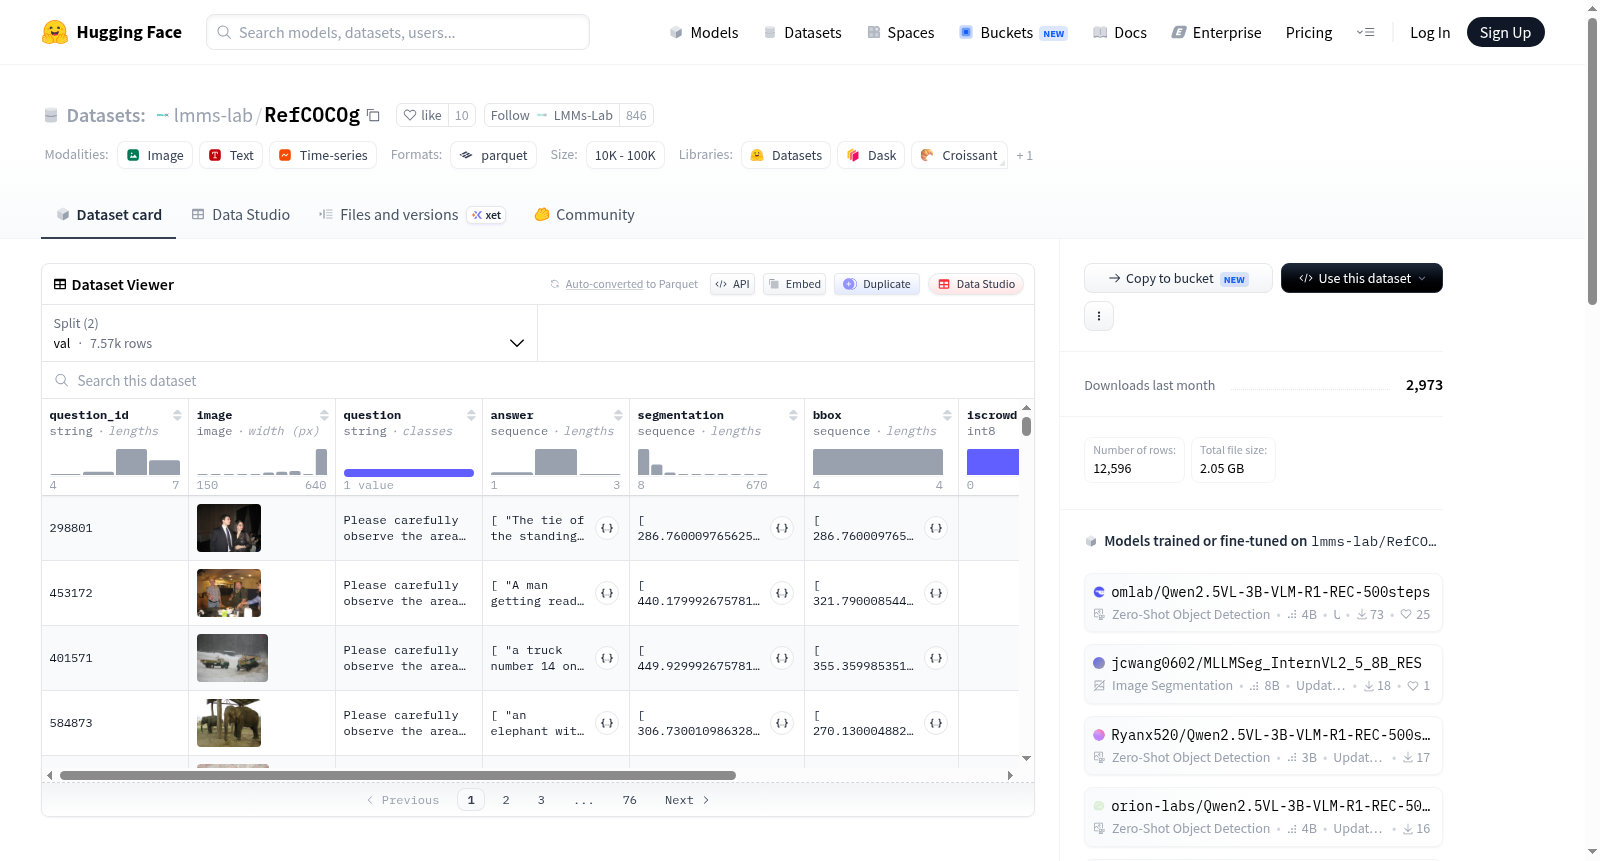Image resolution: width=1600 pixels, height=861 pixels.
Task: Like the RefCOCOg dataset
Action: [x=422, y=116]
